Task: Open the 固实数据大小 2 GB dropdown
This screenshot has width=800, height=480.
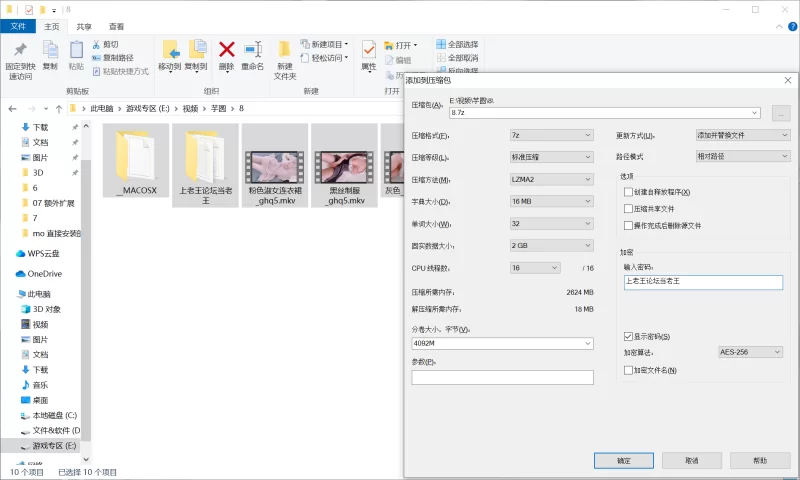Action: (x=552, y=245)
